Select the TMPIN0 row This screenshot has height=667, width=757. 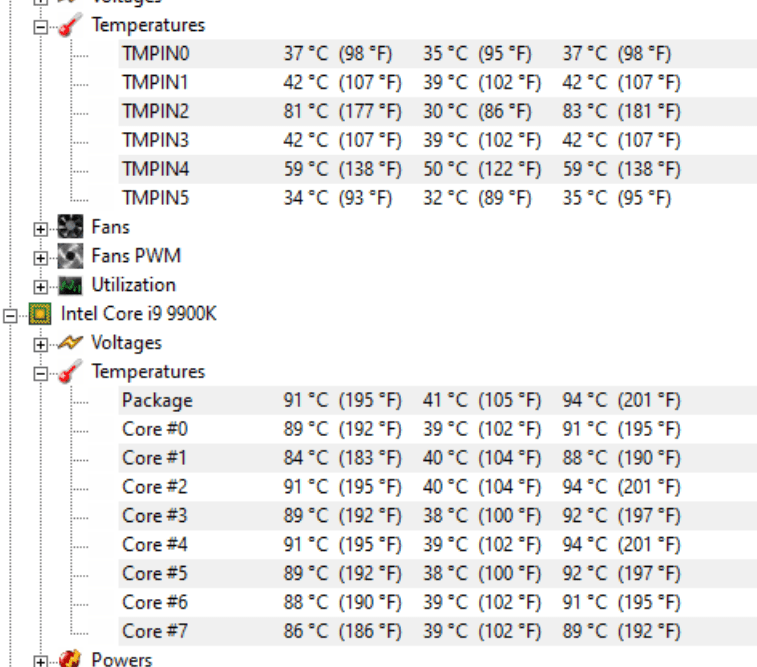coord(437,54)
